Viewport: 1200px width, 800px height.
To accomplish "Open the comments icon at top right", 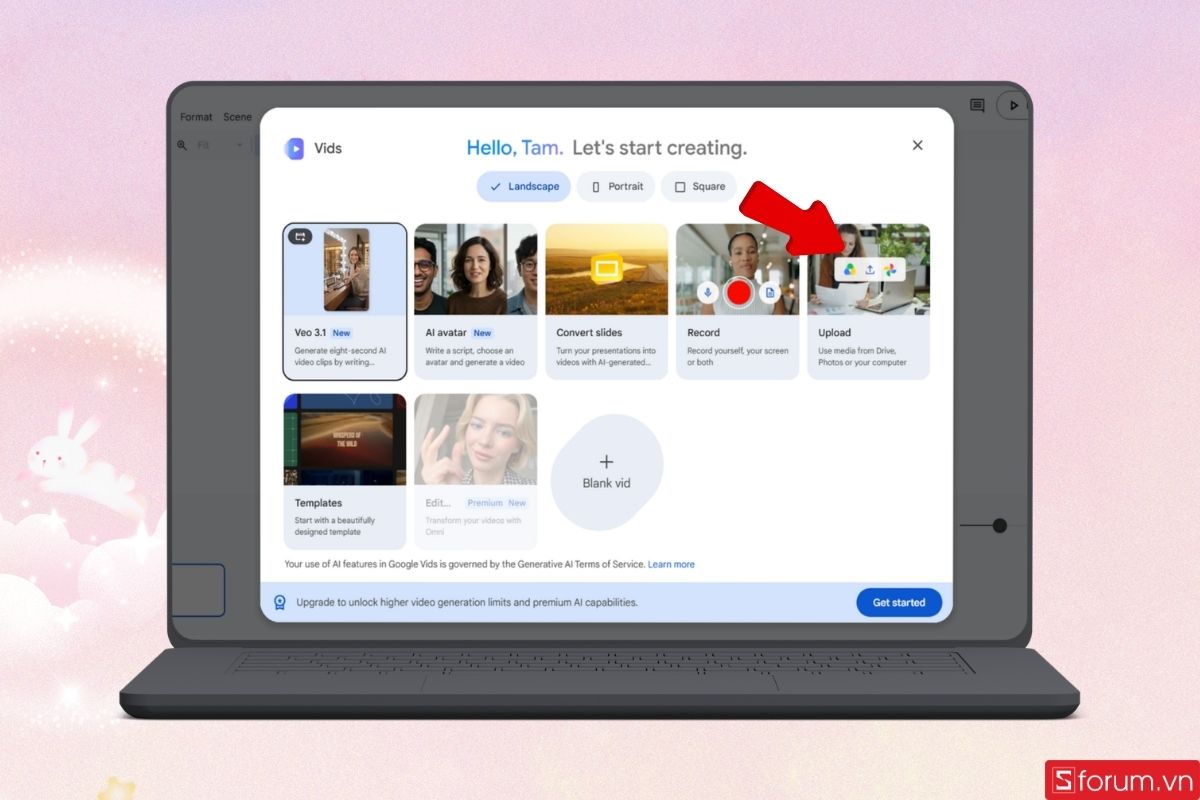I will [977, 105].
